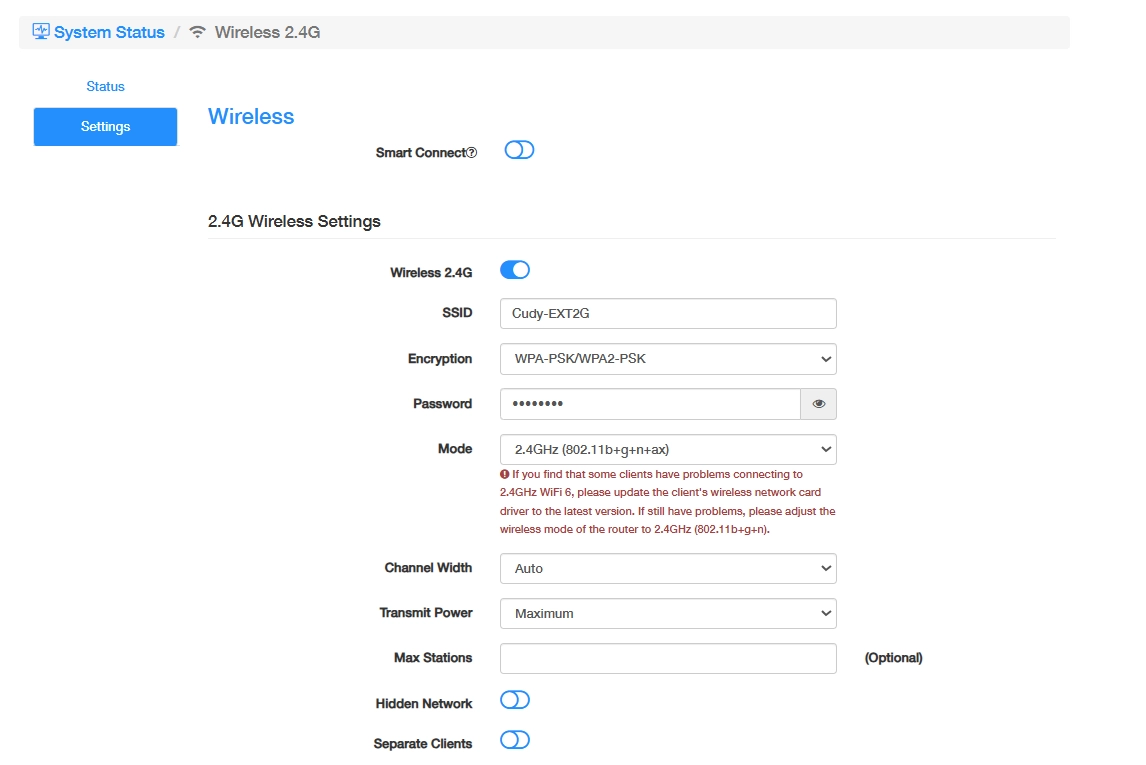This screenshot has width=1146, height=765.
Task: Click the Transmit Power label
Action: (x=425, y=612)
